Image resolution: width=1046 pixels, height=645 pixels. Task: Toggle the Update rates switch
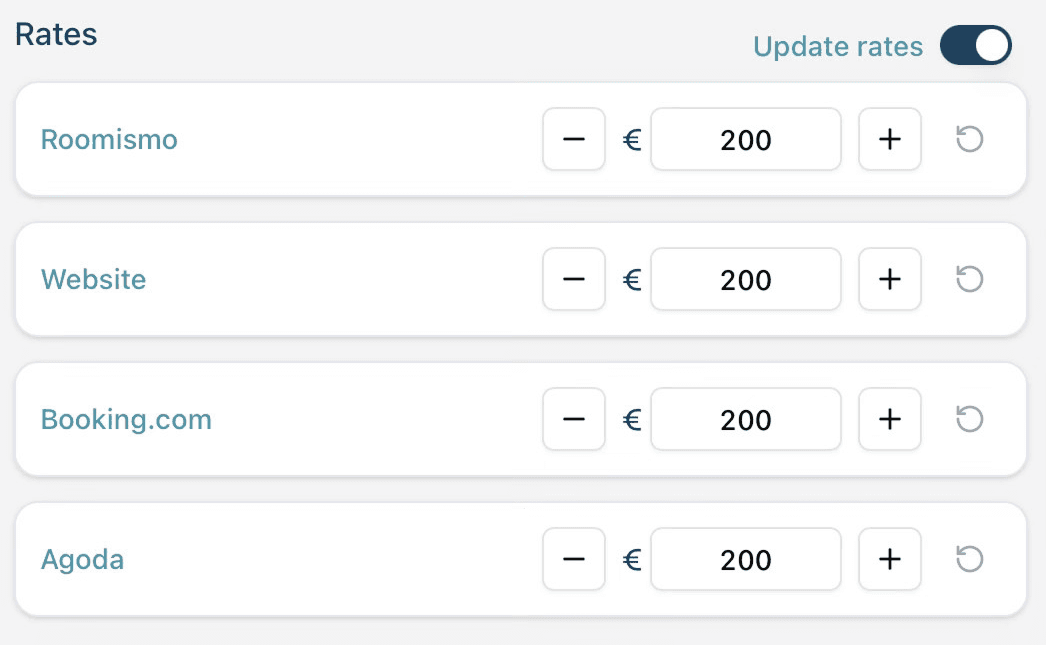coord(975,46)
